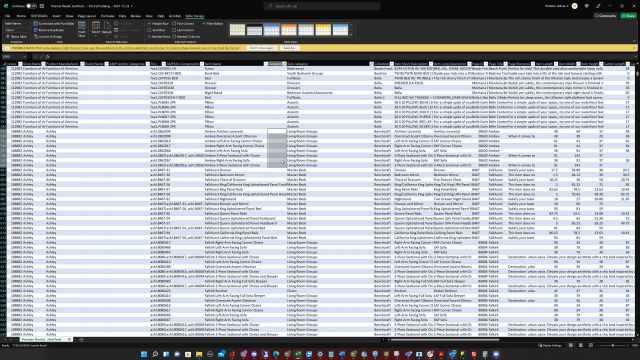Click Save As in warning bar
Screen dimensions: 640x360
(x=289, y=48)
